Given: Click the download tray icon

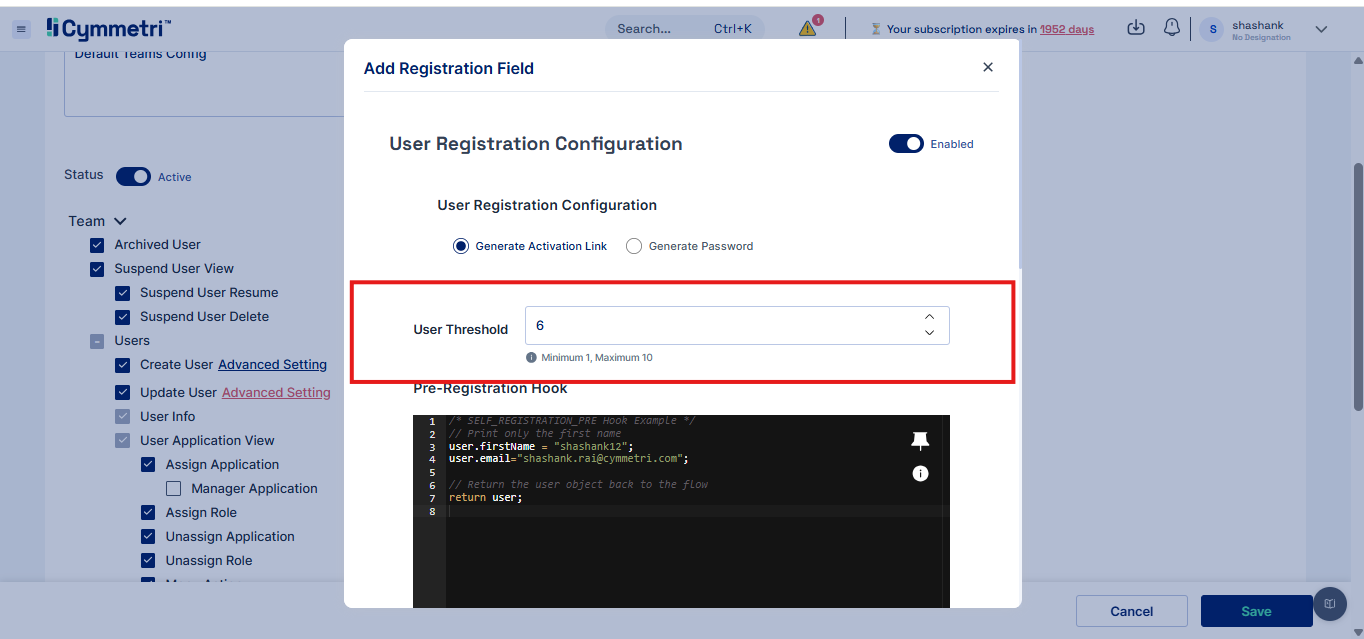Looking at the screenshot, I should (x=1135, y=28).
